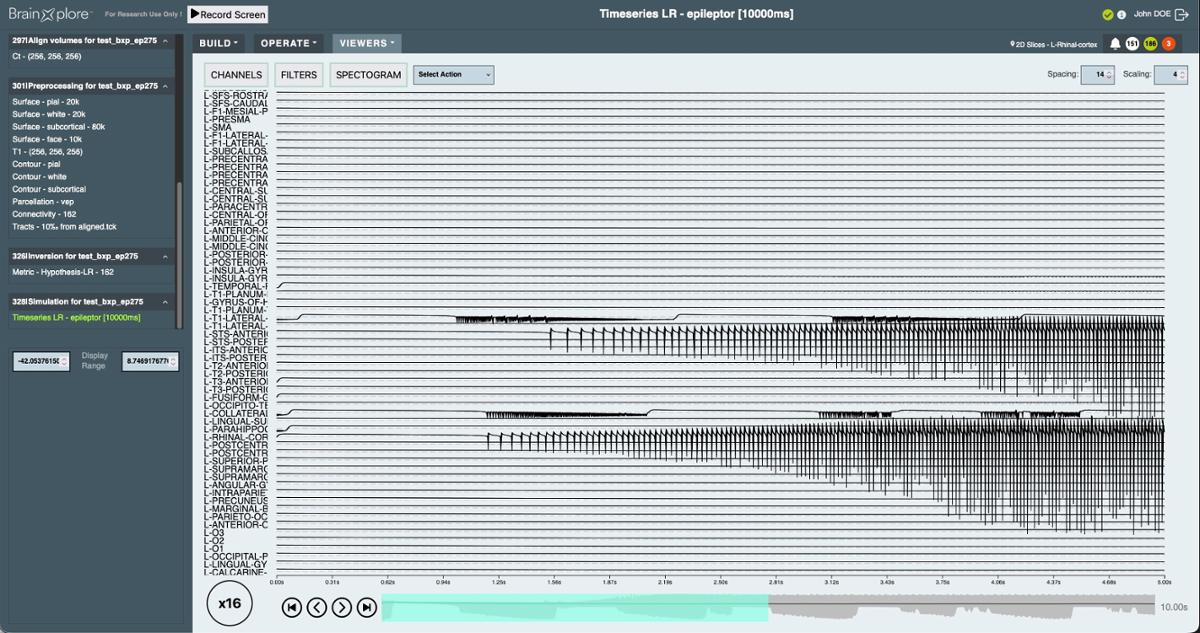Select Surface - subcortical - 80k
This screenshot has width=1200, height=633.
(x=58, y=127)
